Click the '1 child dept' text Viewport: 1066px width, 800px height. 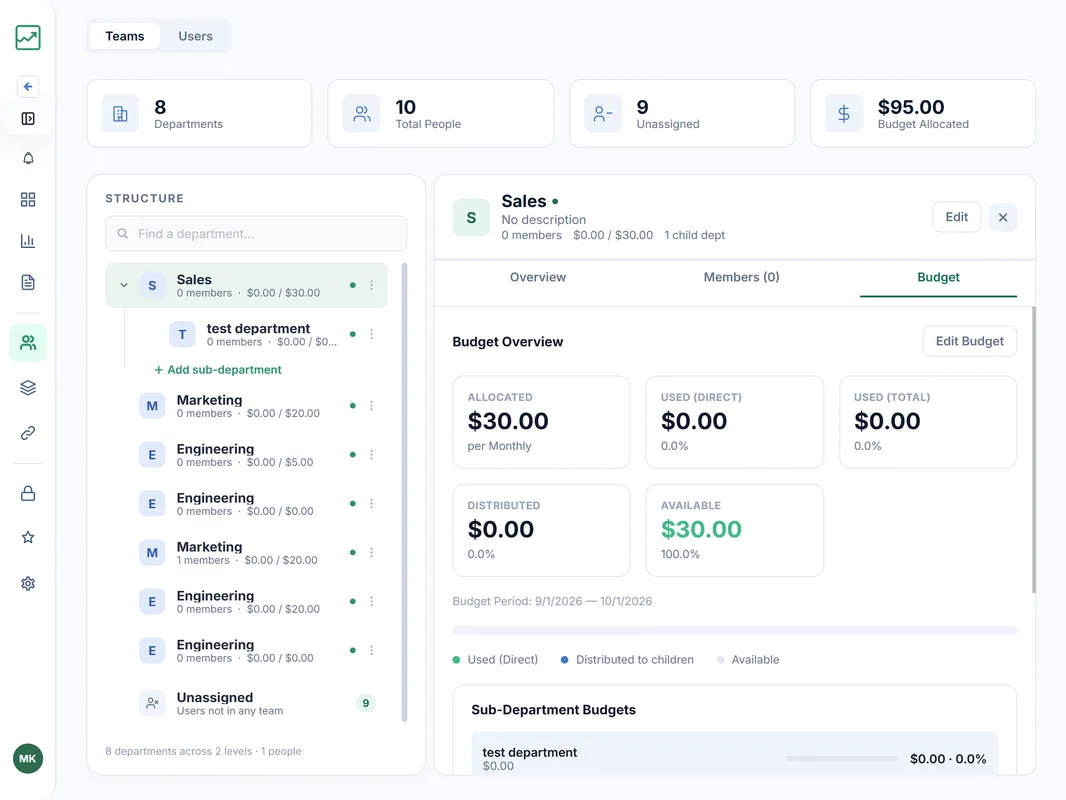pyautogui.click(x=694, y=235)
